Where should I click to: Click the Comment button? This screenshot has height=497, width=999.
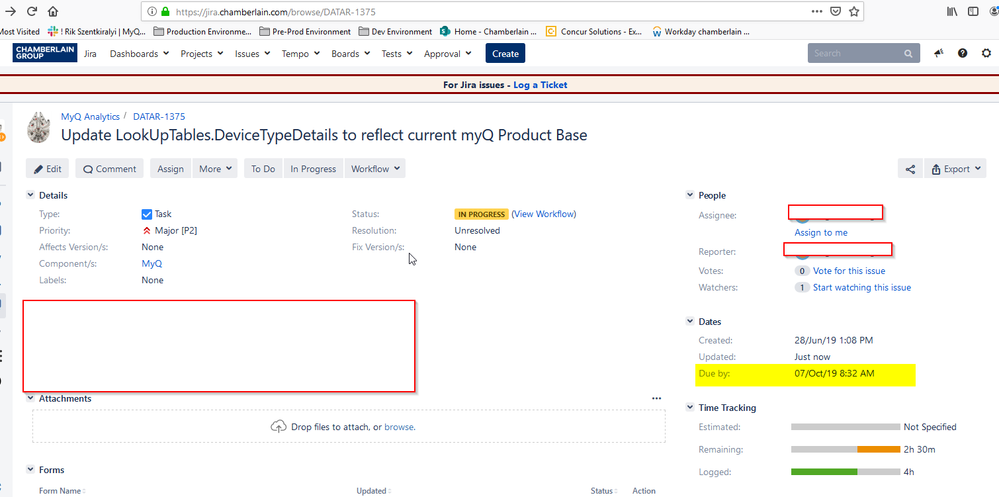click(110, 169)
